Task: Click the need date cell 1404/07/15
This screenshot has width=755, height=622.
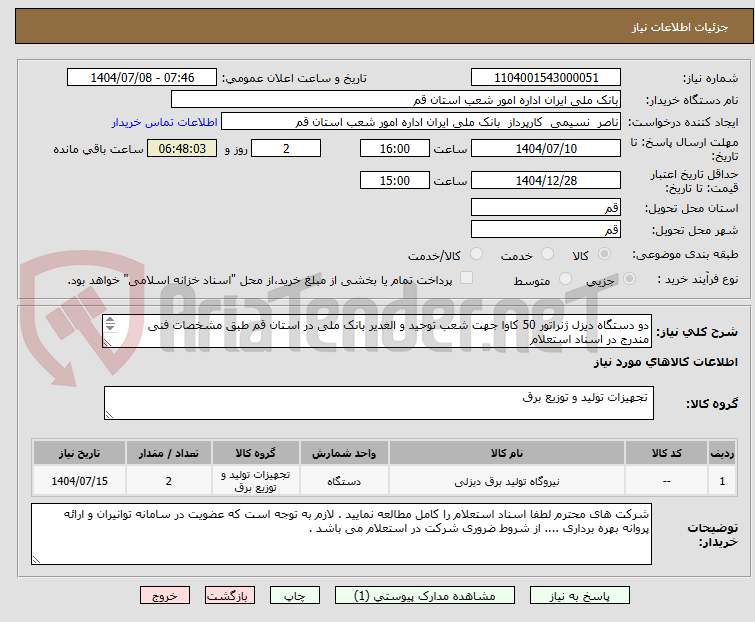Action: click(x=79, y=481)
